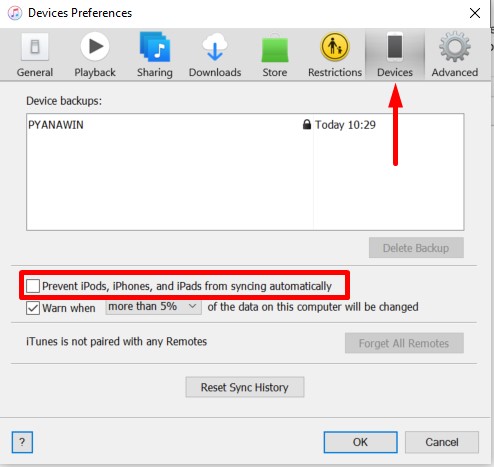494x467 pixels.
Task: Click the iTunes logo in title bar
Action: [x=15, y=13]
